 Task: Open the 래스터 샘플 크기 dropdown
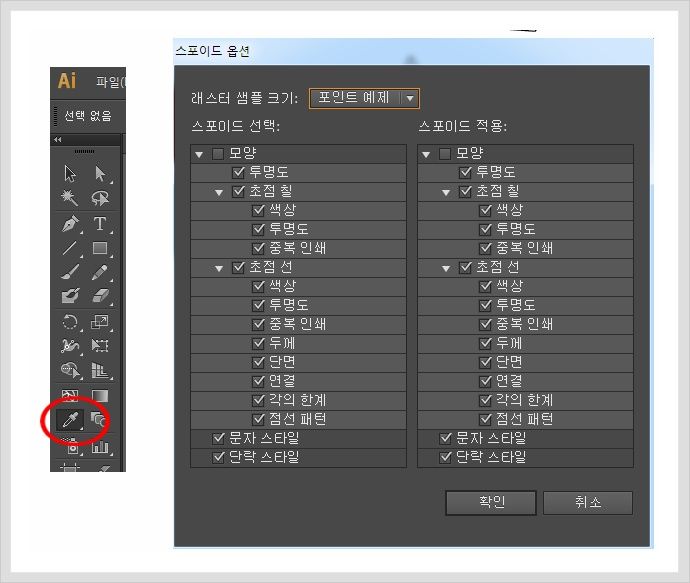point(364,98)
